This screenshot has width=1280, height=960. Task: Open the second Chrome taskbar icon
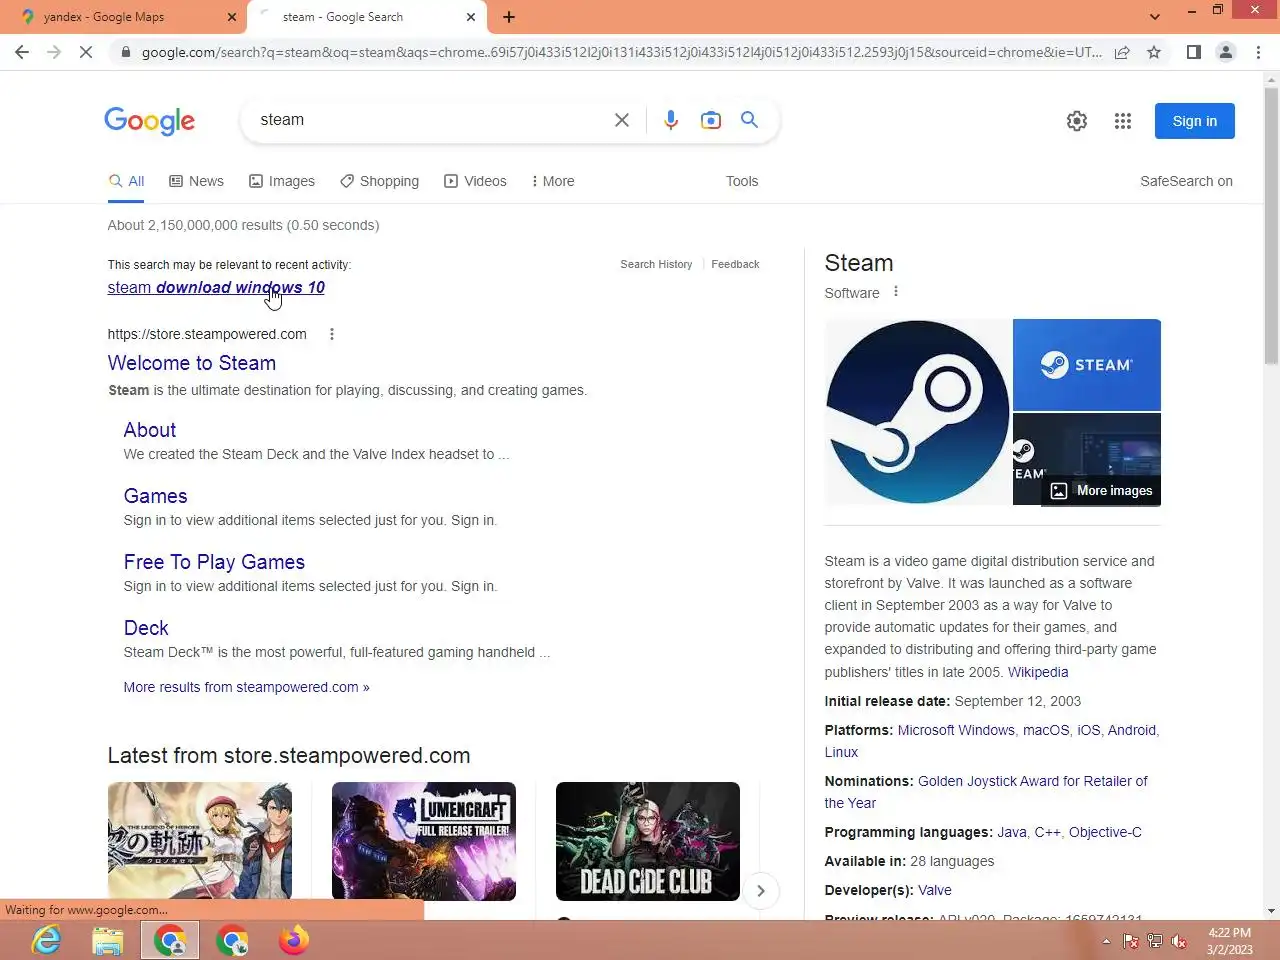click(x=232, y=941)
